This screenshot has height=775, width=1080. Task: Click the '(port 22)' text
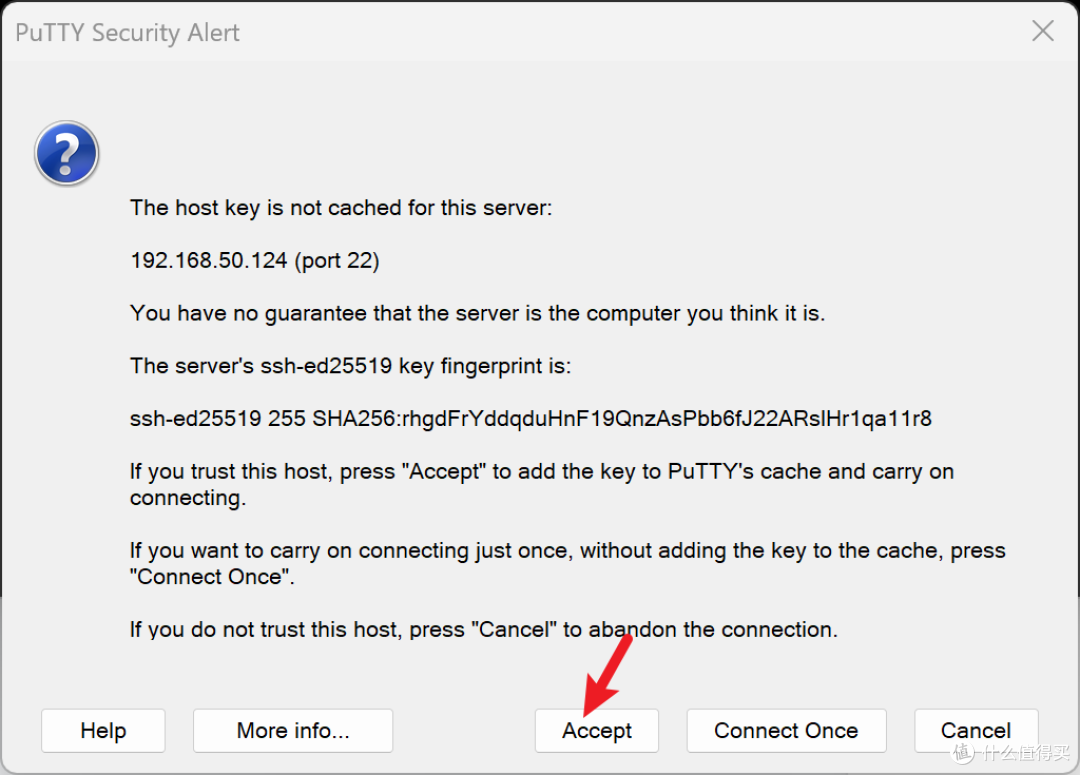(x=337, y=260)
